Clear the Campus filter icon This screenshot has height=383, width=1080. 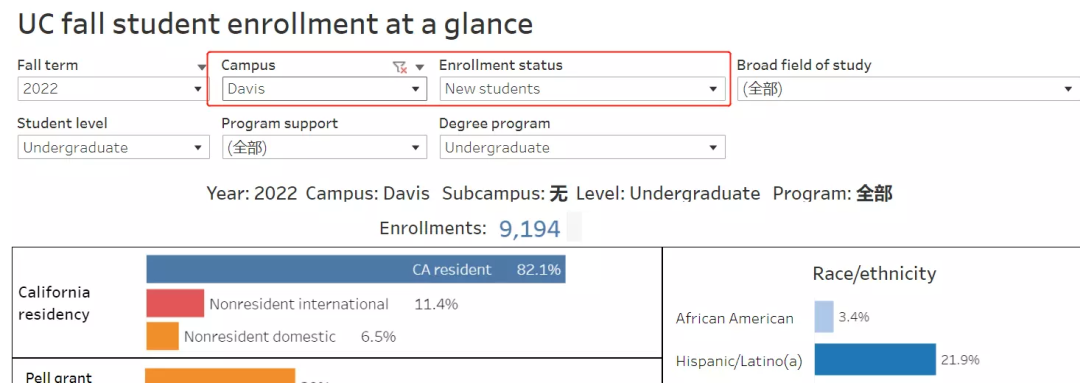pos(399,66)
